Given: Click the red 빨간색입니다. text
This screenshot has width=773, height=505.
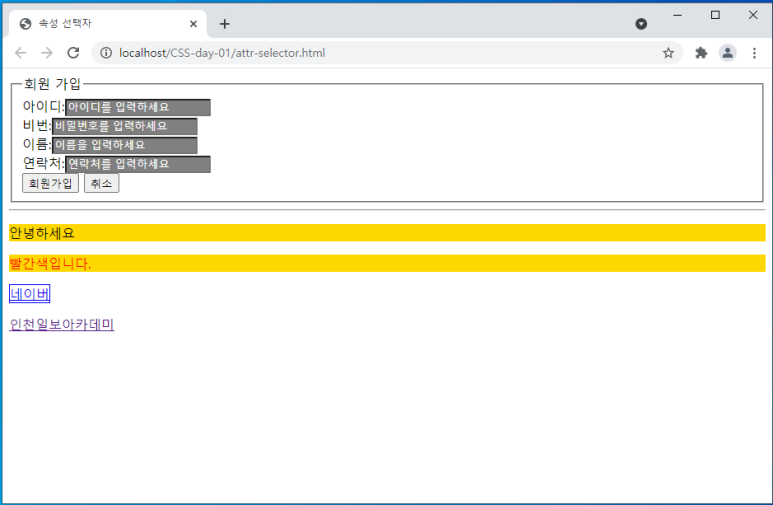Looking at the screenshot, I should pyautogui.click(x=50, y=263).
